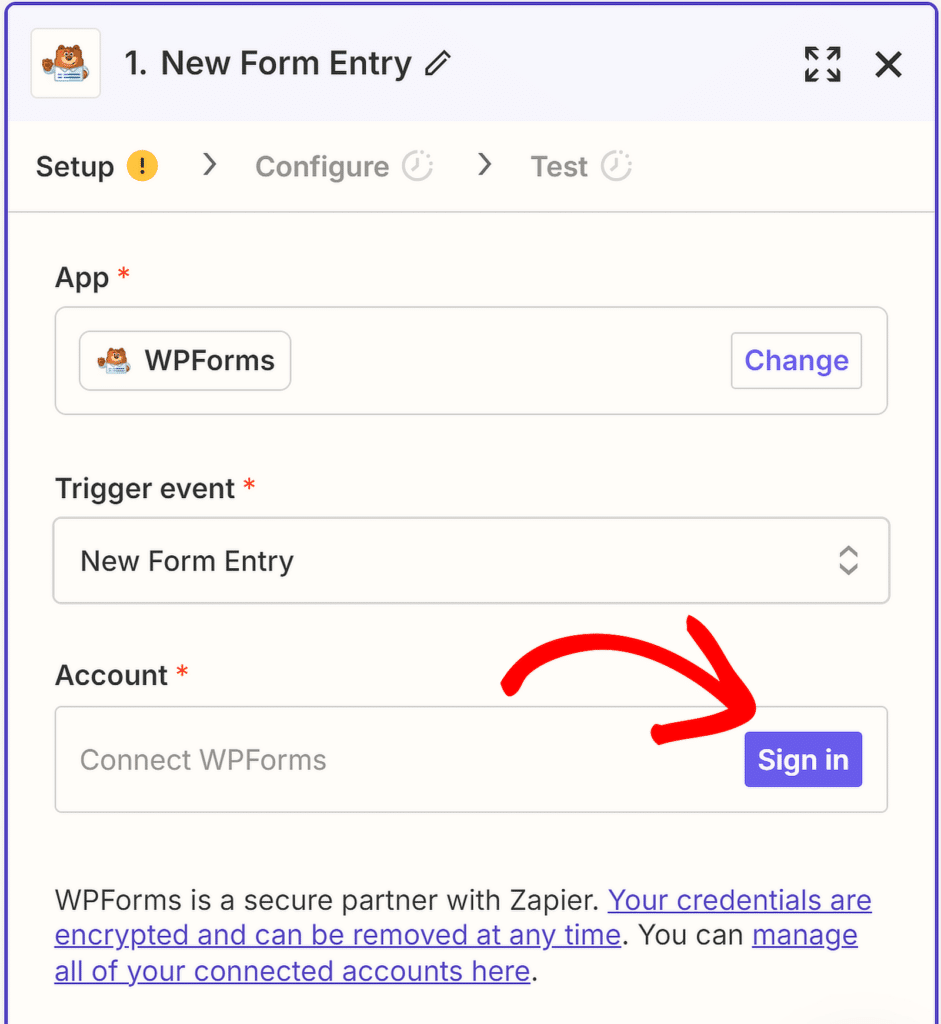Click the clock icon next to Test
The width and height of the screenshot is (941, 1024).
coord(616,166)
